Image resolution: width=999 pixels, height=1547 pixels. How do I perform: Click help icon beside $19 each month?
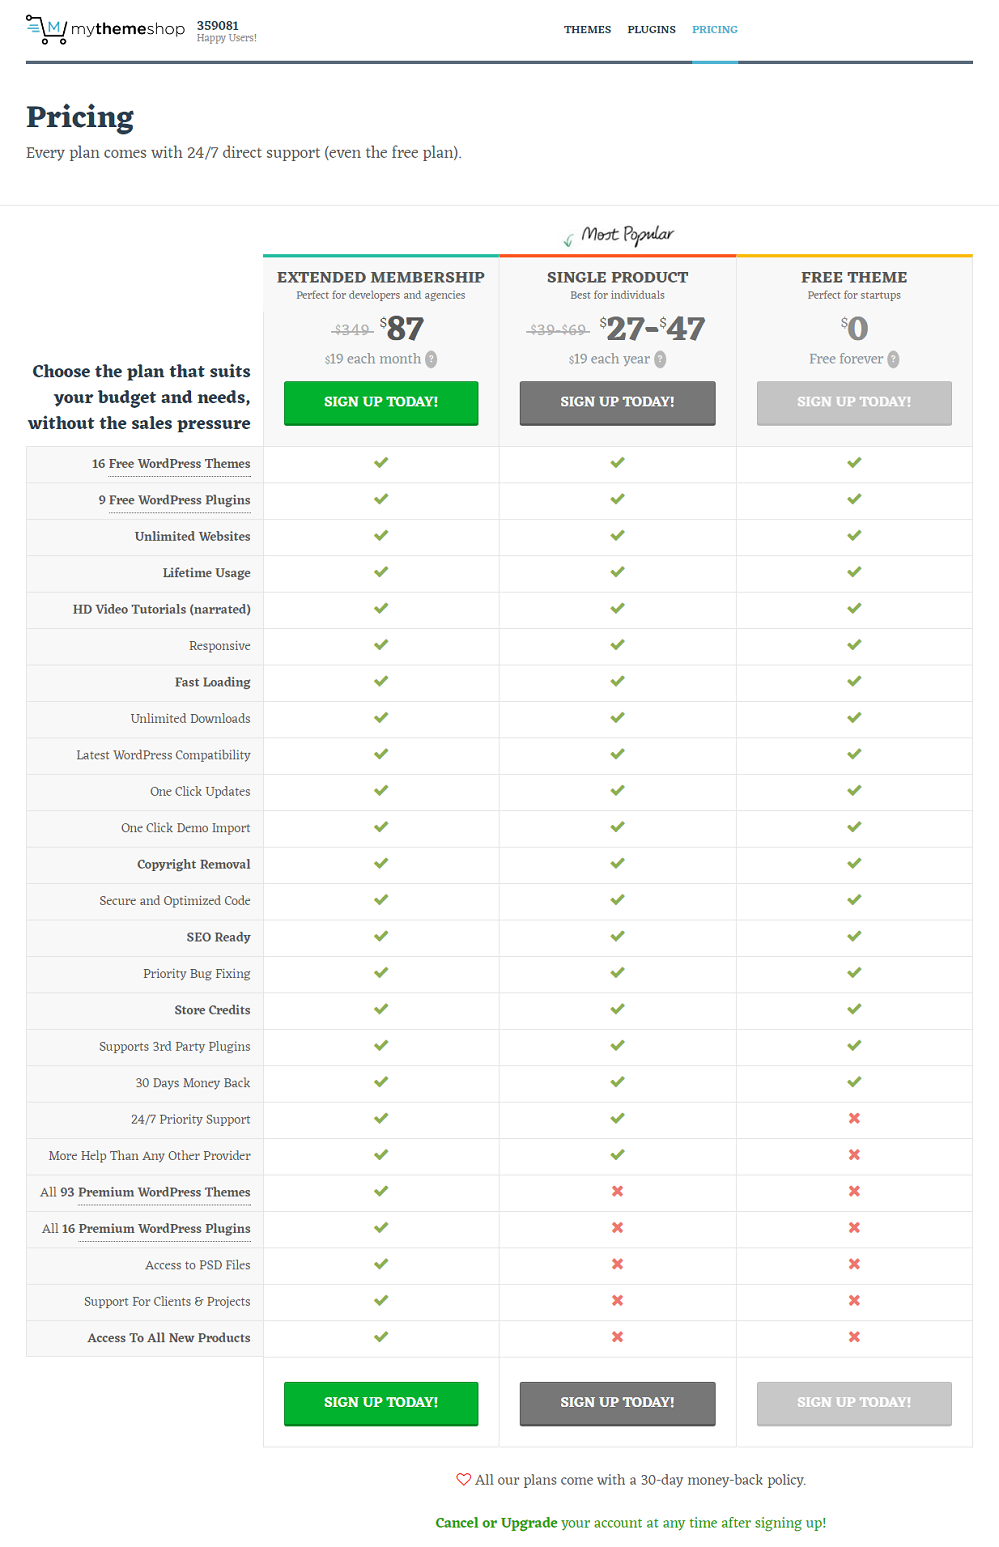431,359
